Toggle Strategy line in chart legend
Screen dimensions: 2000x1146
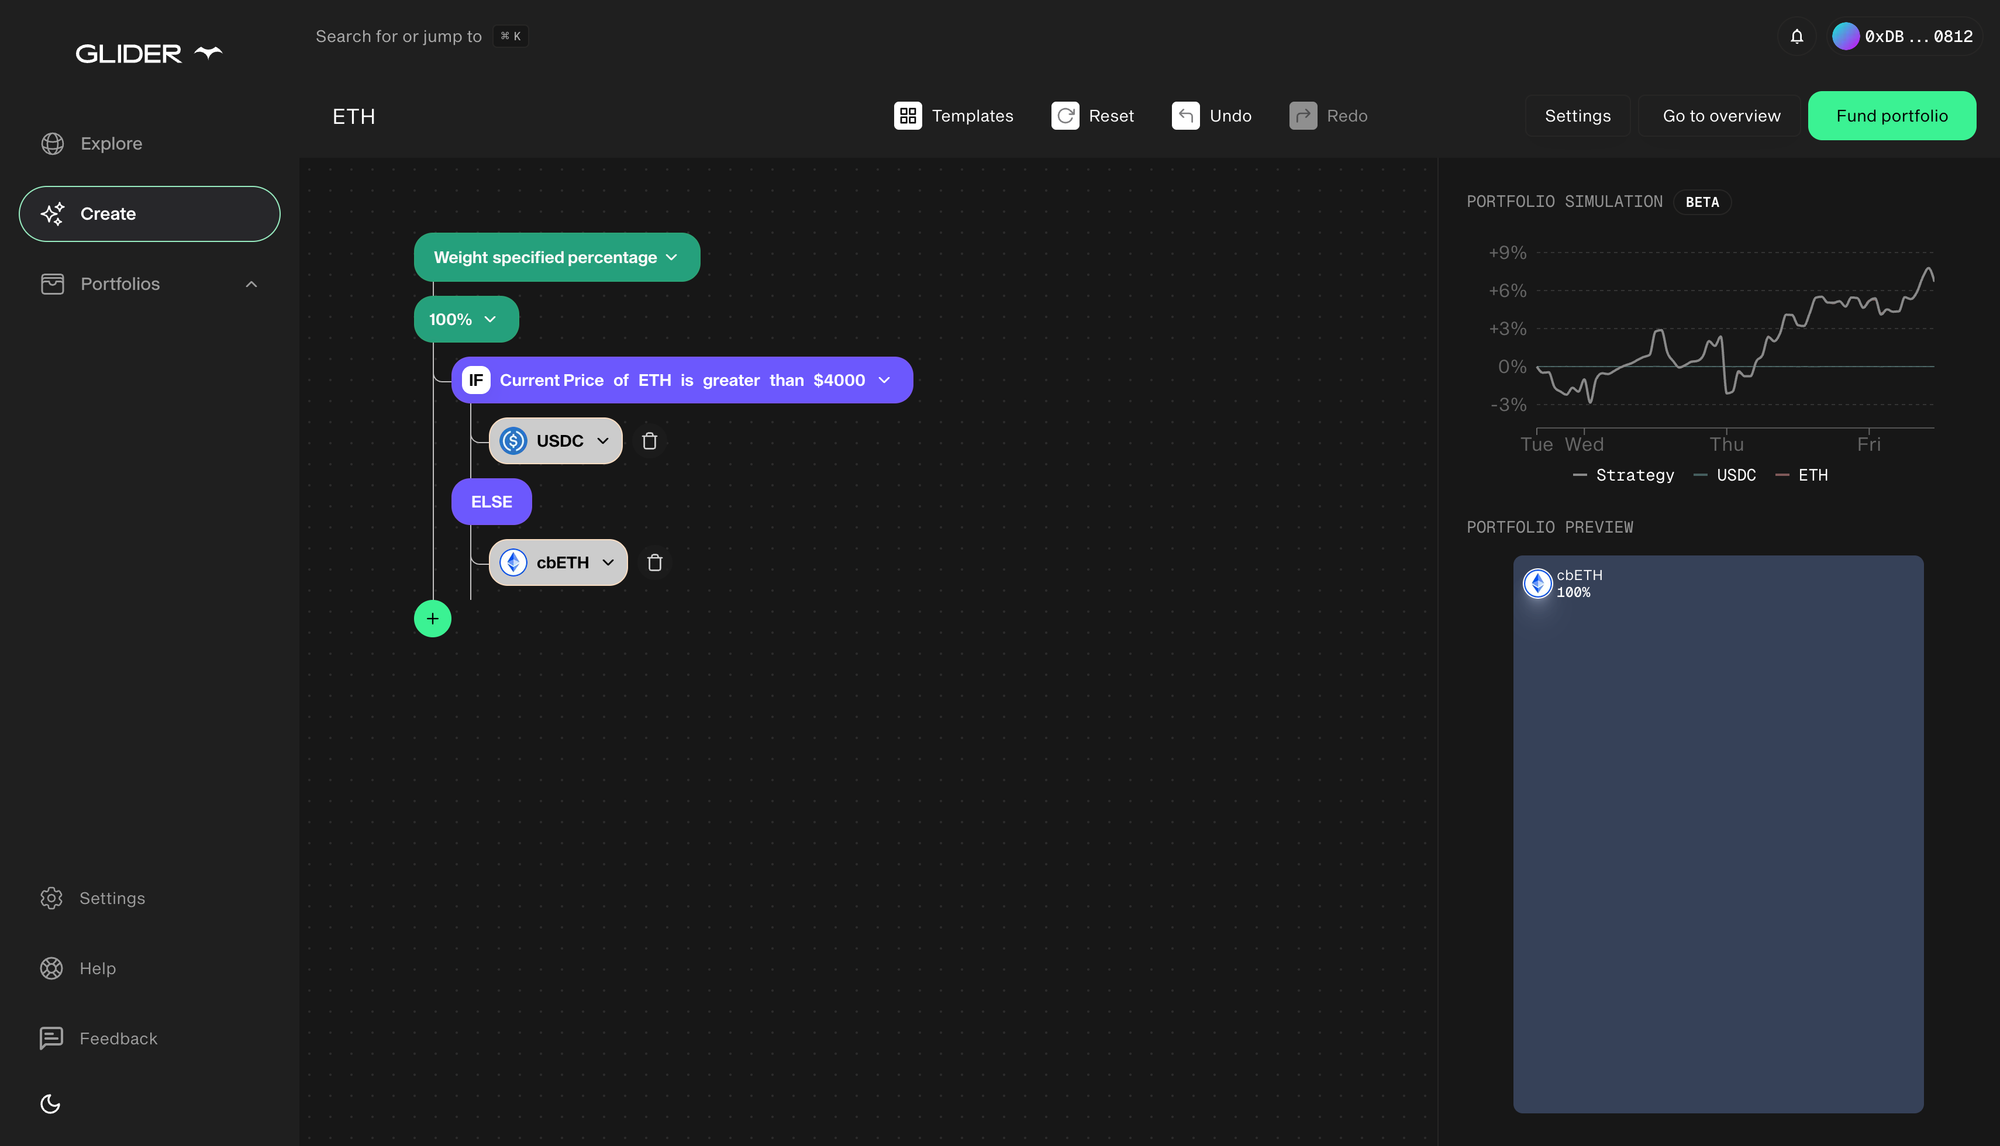(1624, 475)
